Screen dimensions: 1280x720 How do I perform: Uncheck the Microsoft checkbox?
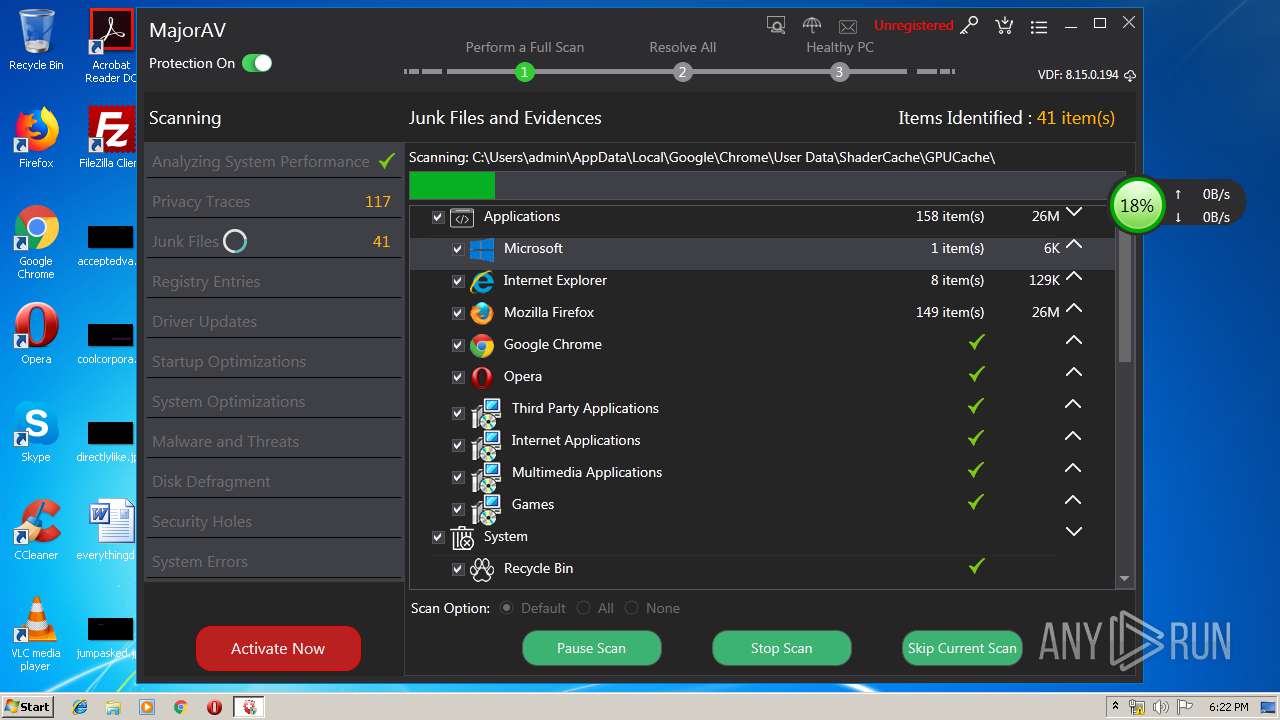(x=458, y=249)
